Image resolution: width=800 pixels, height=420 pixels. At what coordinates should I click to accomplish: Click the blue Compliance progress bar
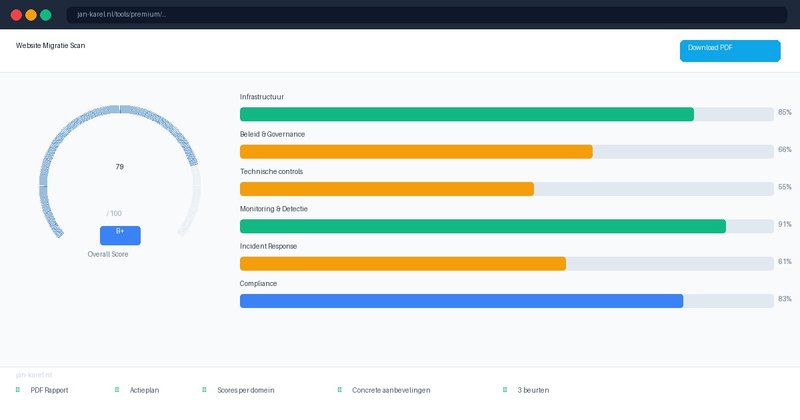click(507, 301)
